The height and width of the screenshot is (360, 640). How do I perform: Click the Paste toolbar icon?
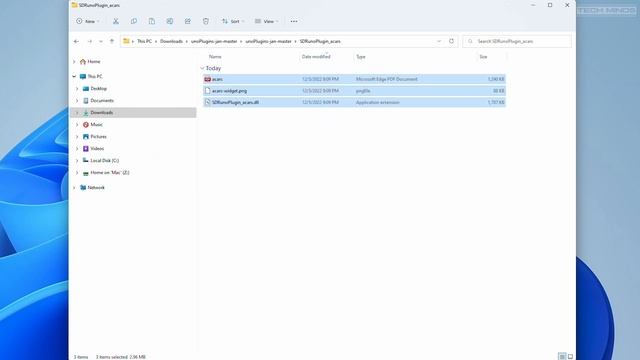[152, 21]
